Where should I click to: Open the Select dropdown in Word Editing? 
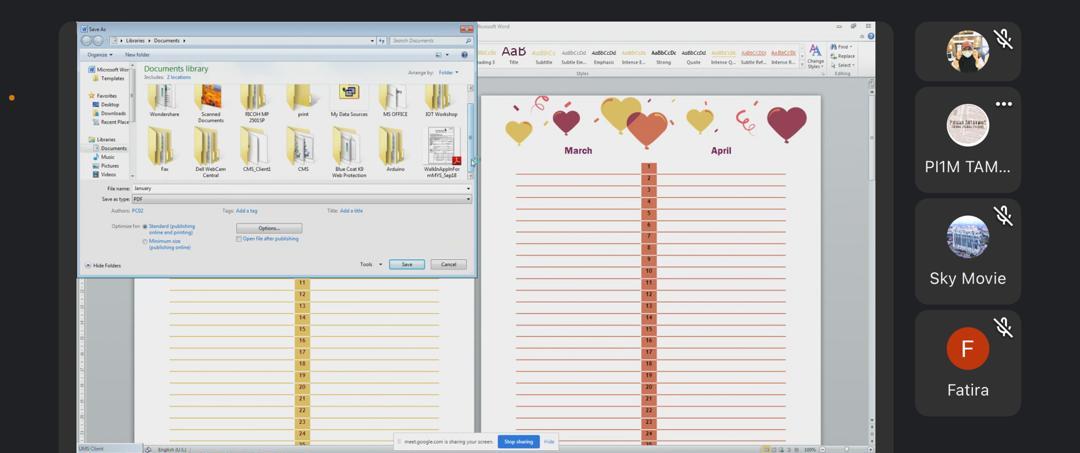[842, 65]
